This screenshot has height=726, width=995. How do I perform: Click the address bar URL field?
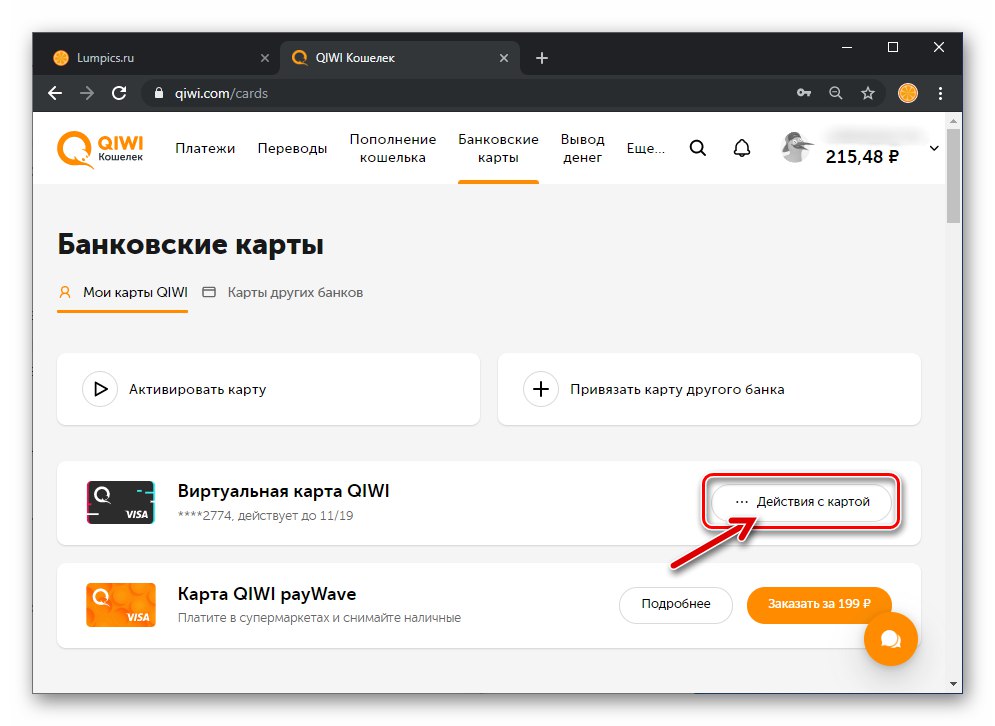(450, 93)
